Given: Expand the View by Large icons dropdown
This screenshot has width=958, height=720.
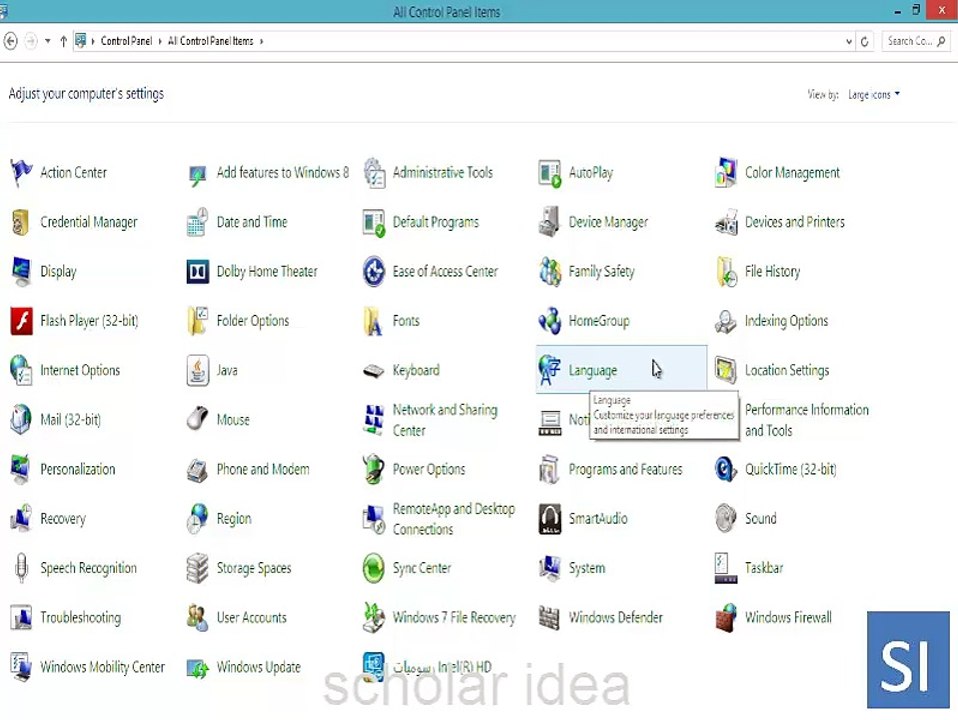Looking at the screenshot, I should (874, 95).
